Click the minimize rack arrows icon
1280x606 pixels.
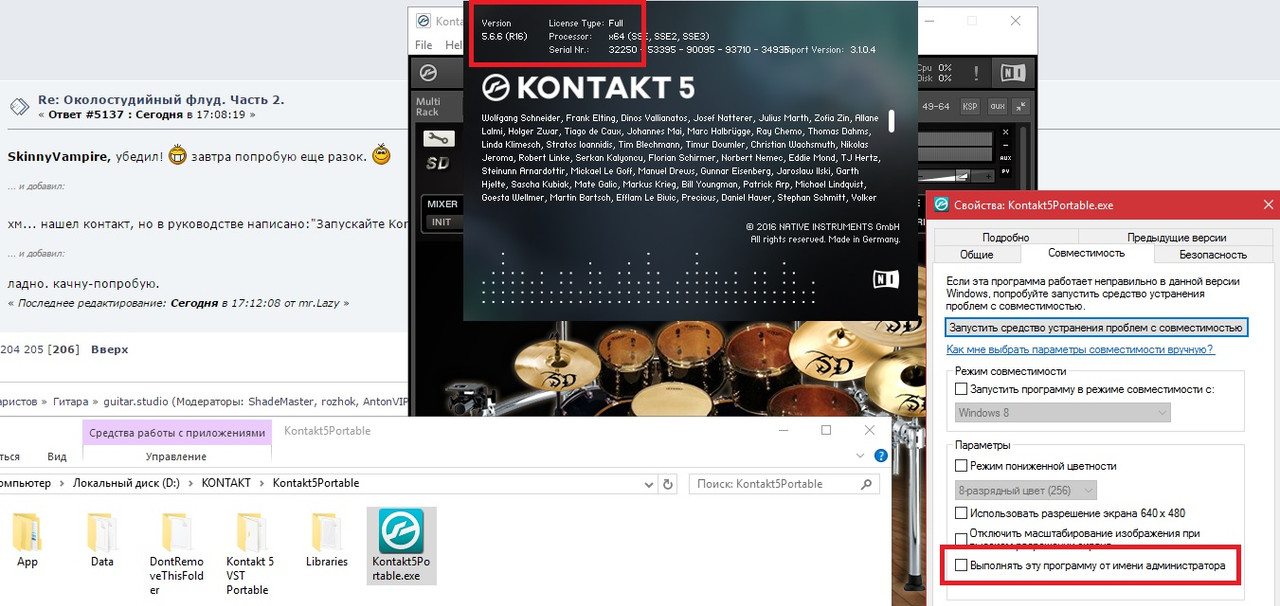pos(1021,106)
